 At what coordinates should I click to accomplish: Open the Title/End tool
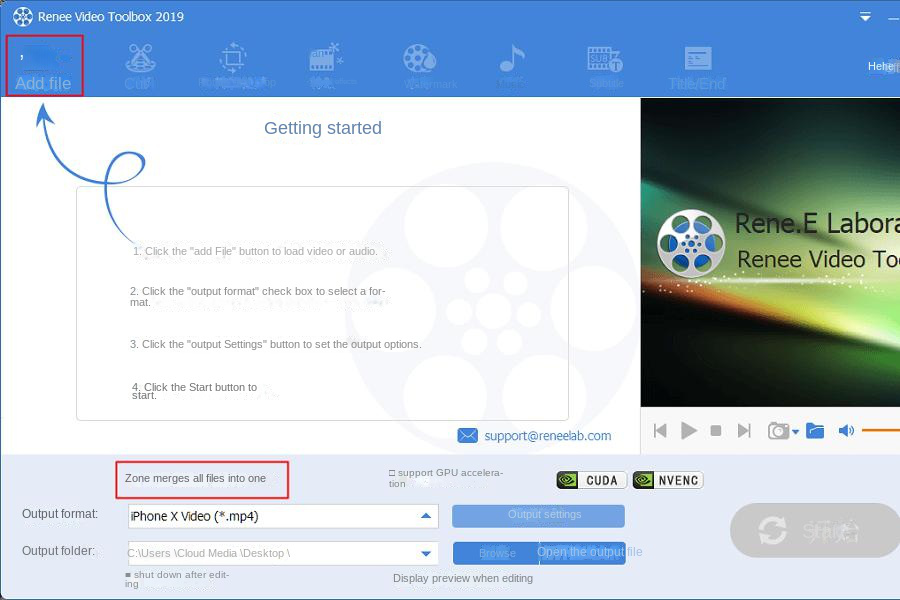point(697,66)
